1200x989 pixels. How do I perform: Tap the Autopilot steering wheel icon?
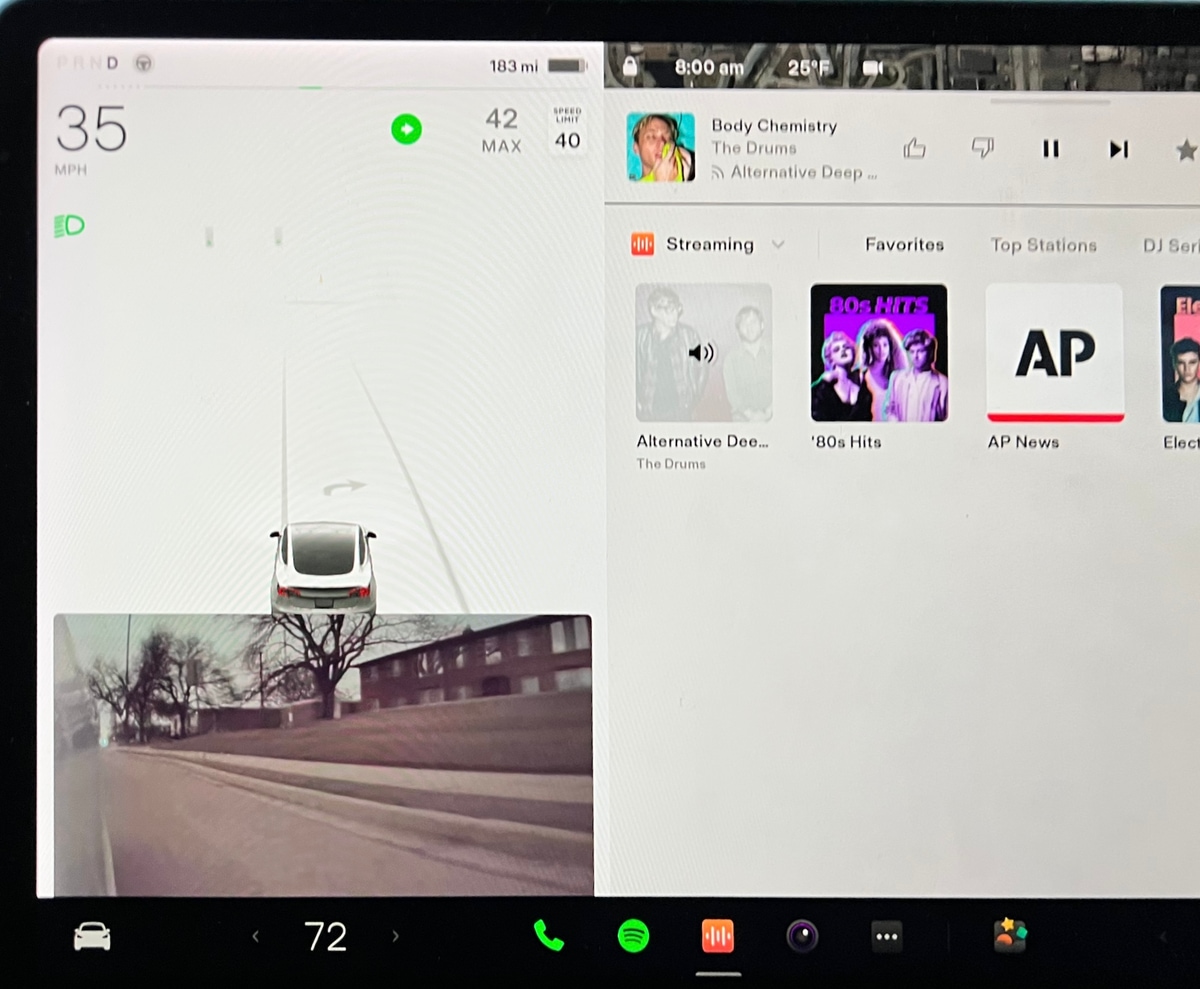click(x=143, y=63)
